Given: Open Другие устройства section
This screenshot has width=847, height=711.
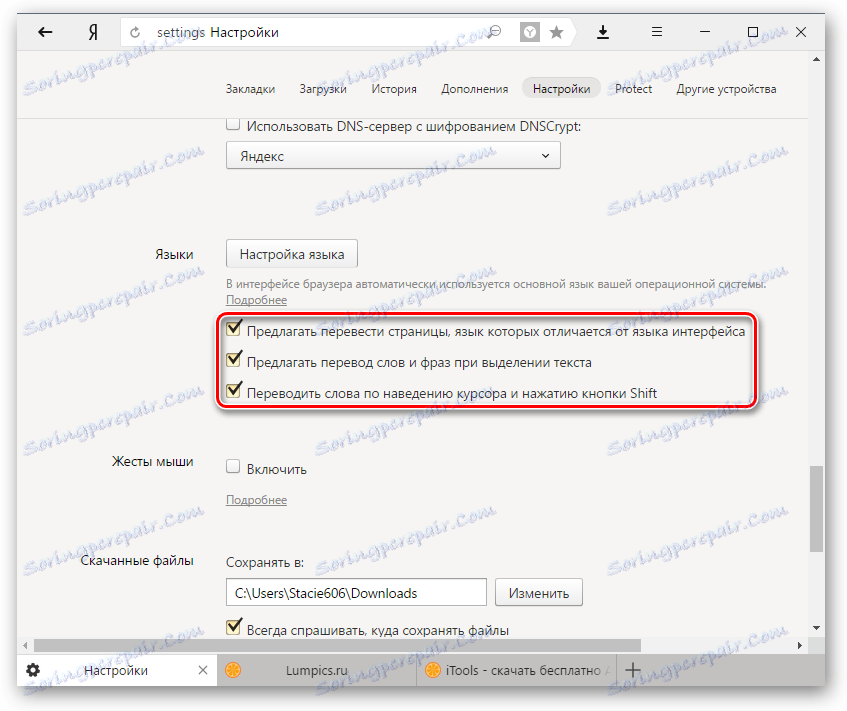Looking at the screenshot, I should [x=726, y=89].
